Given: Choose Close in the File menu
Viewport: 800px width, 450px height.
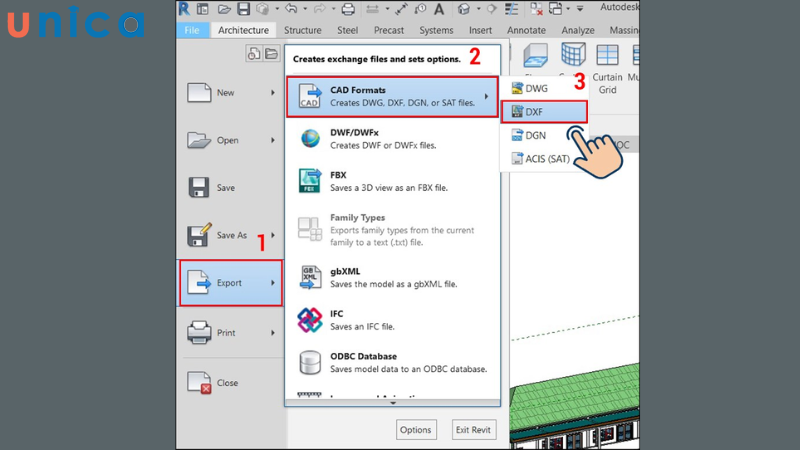Looking at the screenshot, I should point(231,383).
